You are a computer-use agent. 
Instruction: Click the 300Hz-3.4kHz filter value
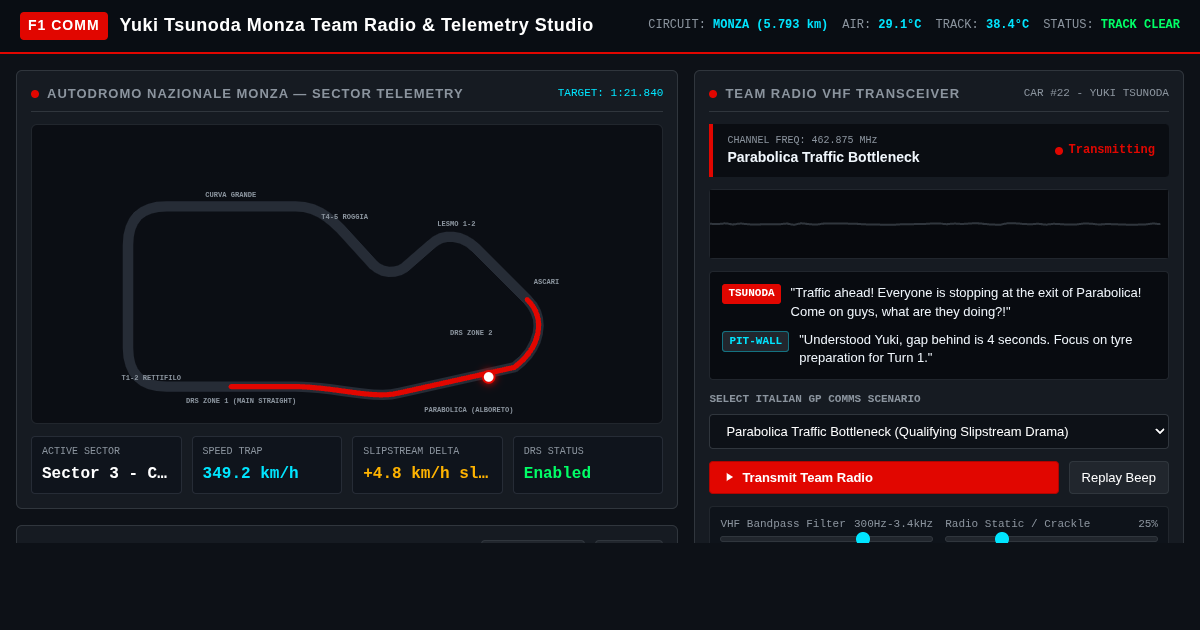893,524
